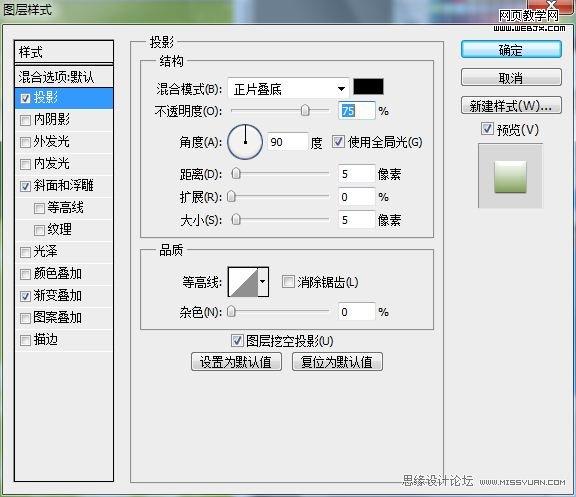Click the 等高线 contour thumbnail in 品质
The width and height of the screenshot is (576, 497).
(243, 282)
